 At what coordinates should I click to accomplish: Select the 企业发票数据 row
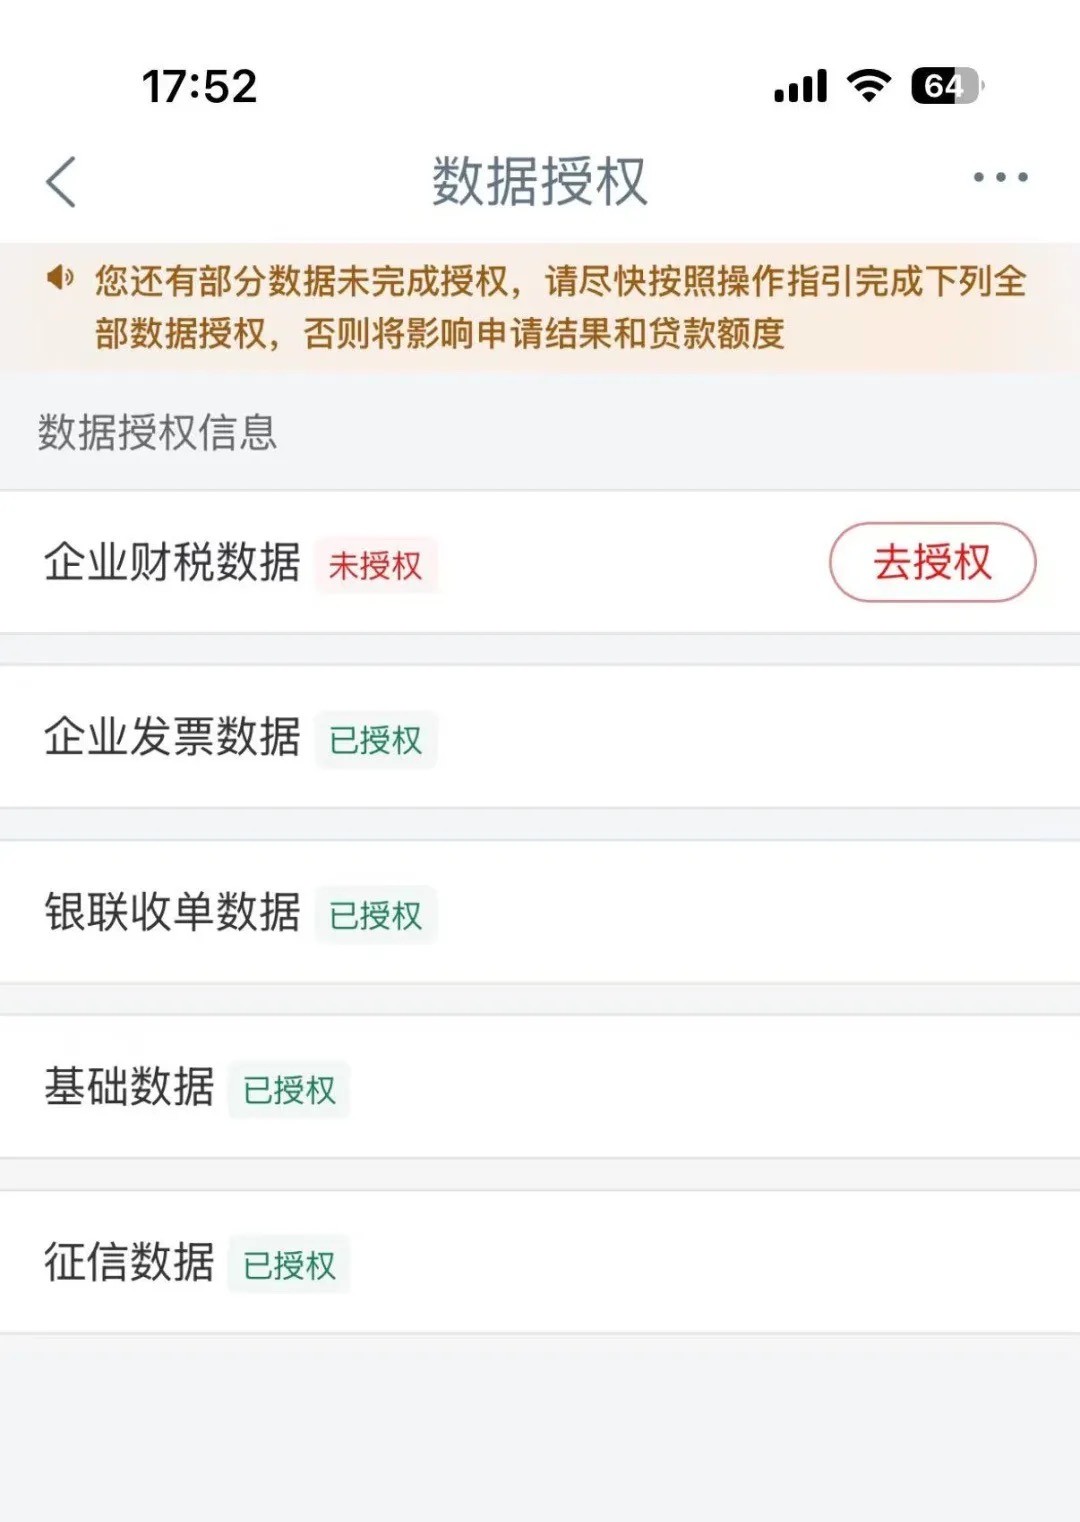coord(172,737)
